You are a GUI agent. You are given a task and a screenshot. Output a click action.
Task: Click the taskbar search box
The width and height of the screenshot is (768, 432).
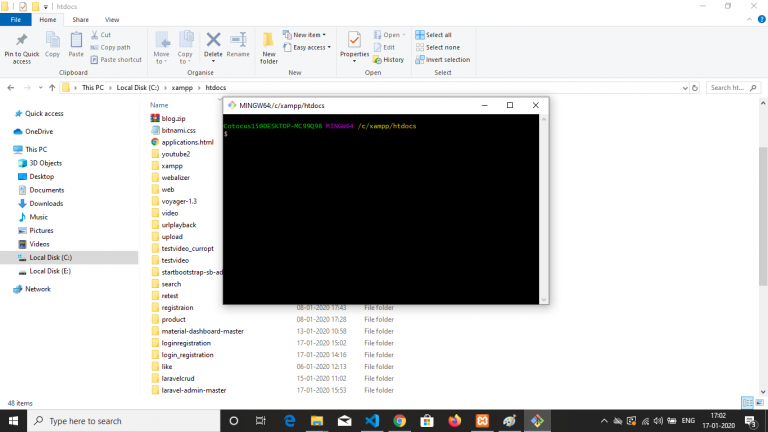coord(123,421)
